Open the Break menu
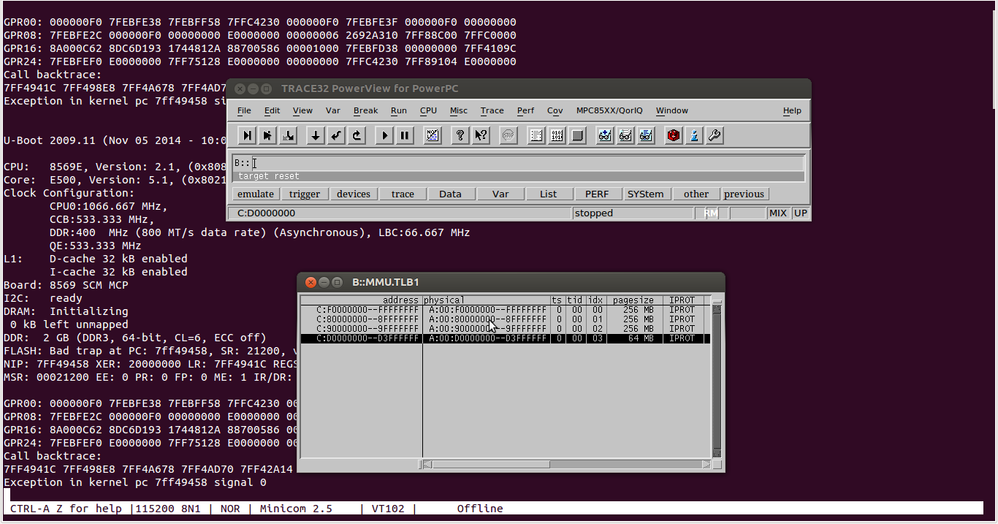Viewport: 998px width, 524px height. [365, 110]
